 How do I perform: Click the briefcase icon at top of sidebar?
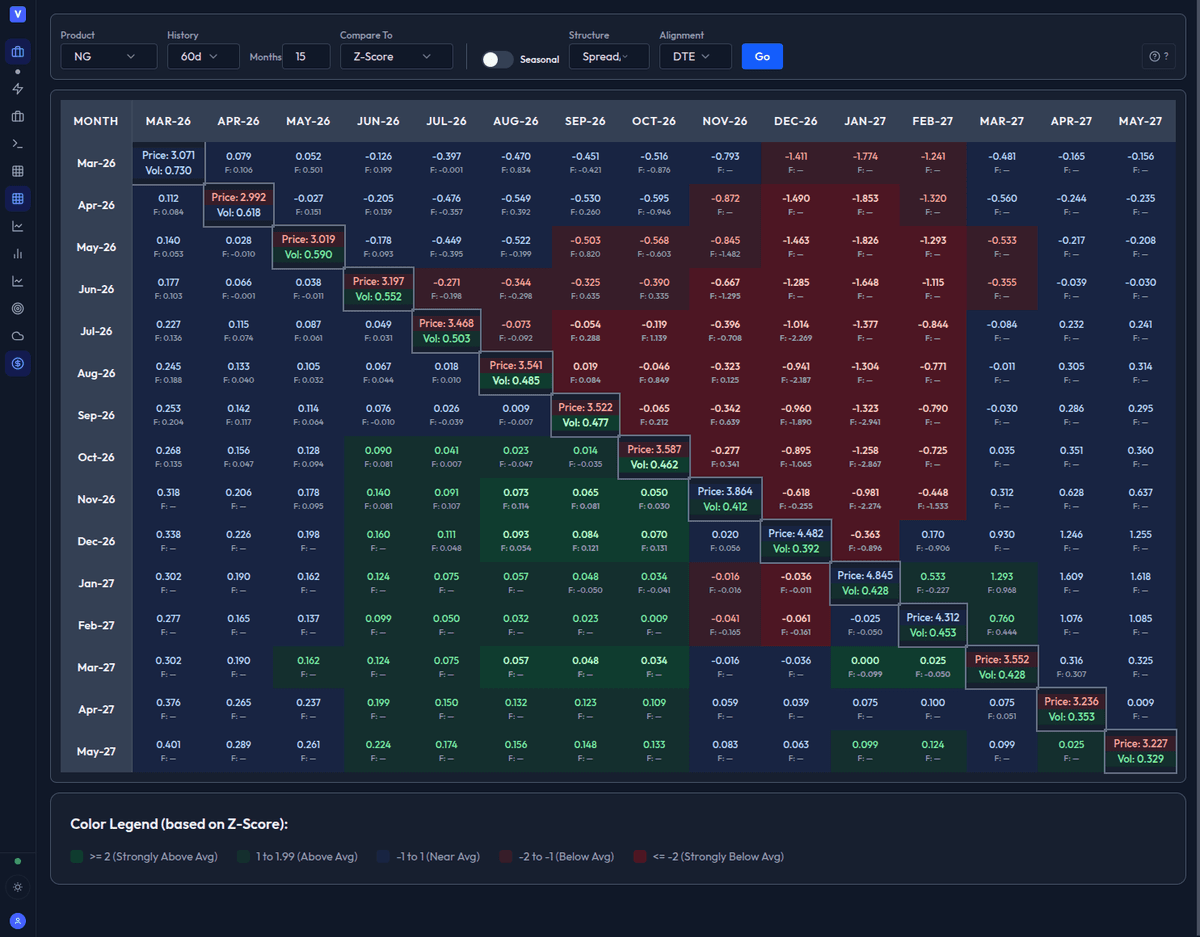click(x=17, y=51)
